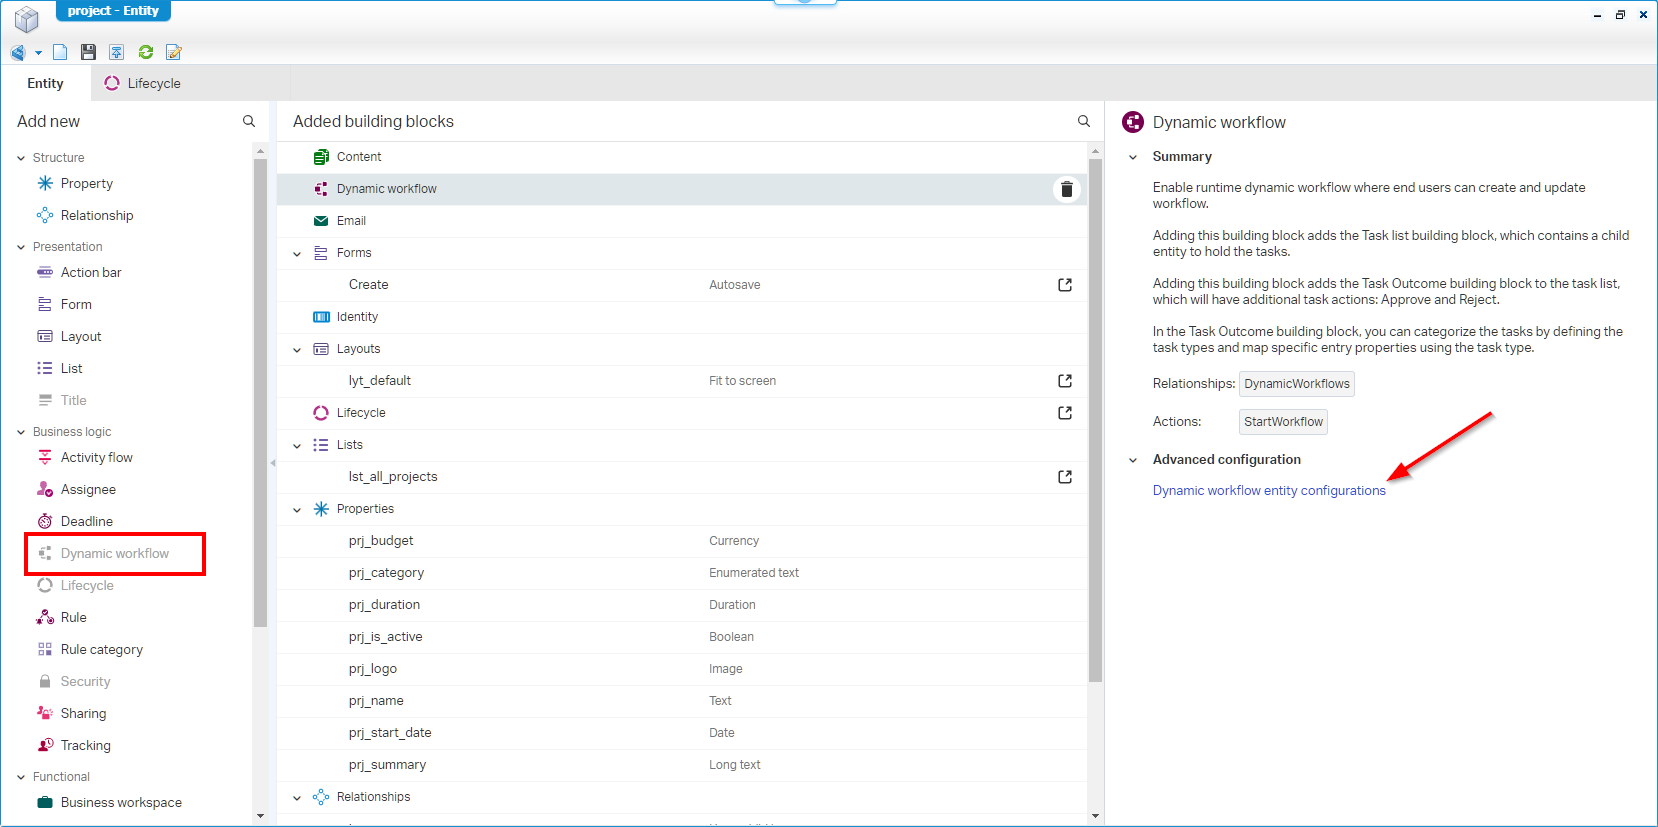Open the dropdown arrow next to back icon

pos(38,53)
